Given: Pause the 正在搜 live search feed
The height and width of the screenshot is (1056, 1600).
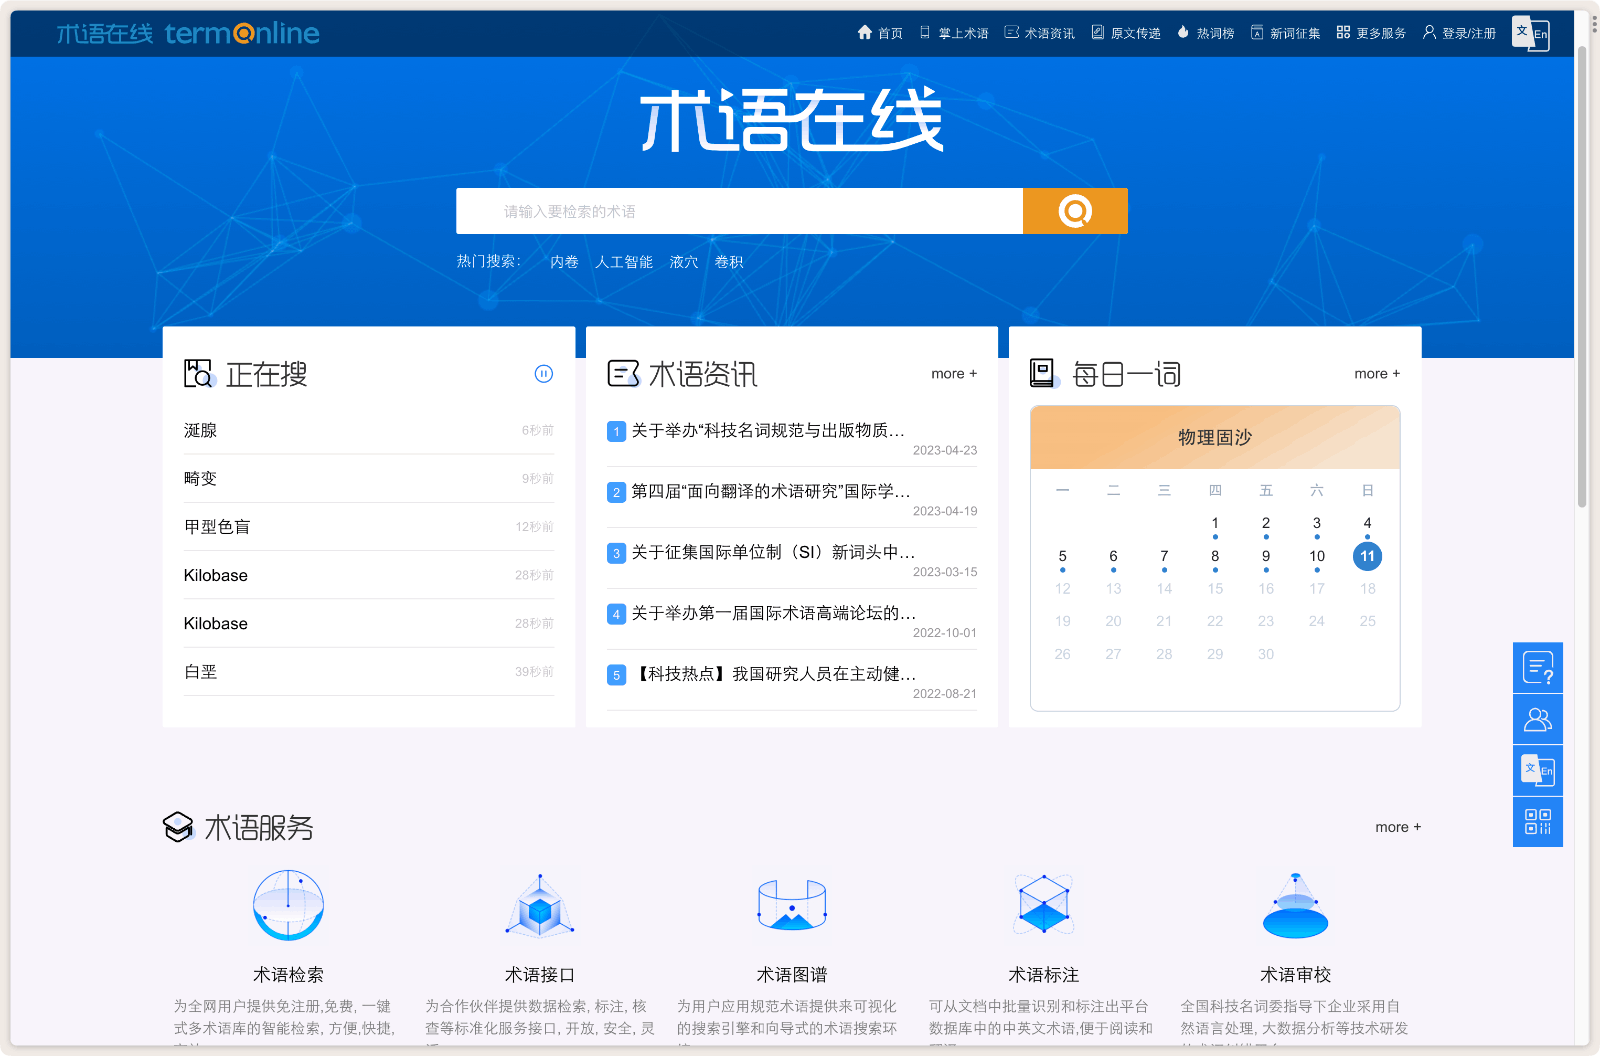Looking at the screenshot, I should (x=544, y=374).
